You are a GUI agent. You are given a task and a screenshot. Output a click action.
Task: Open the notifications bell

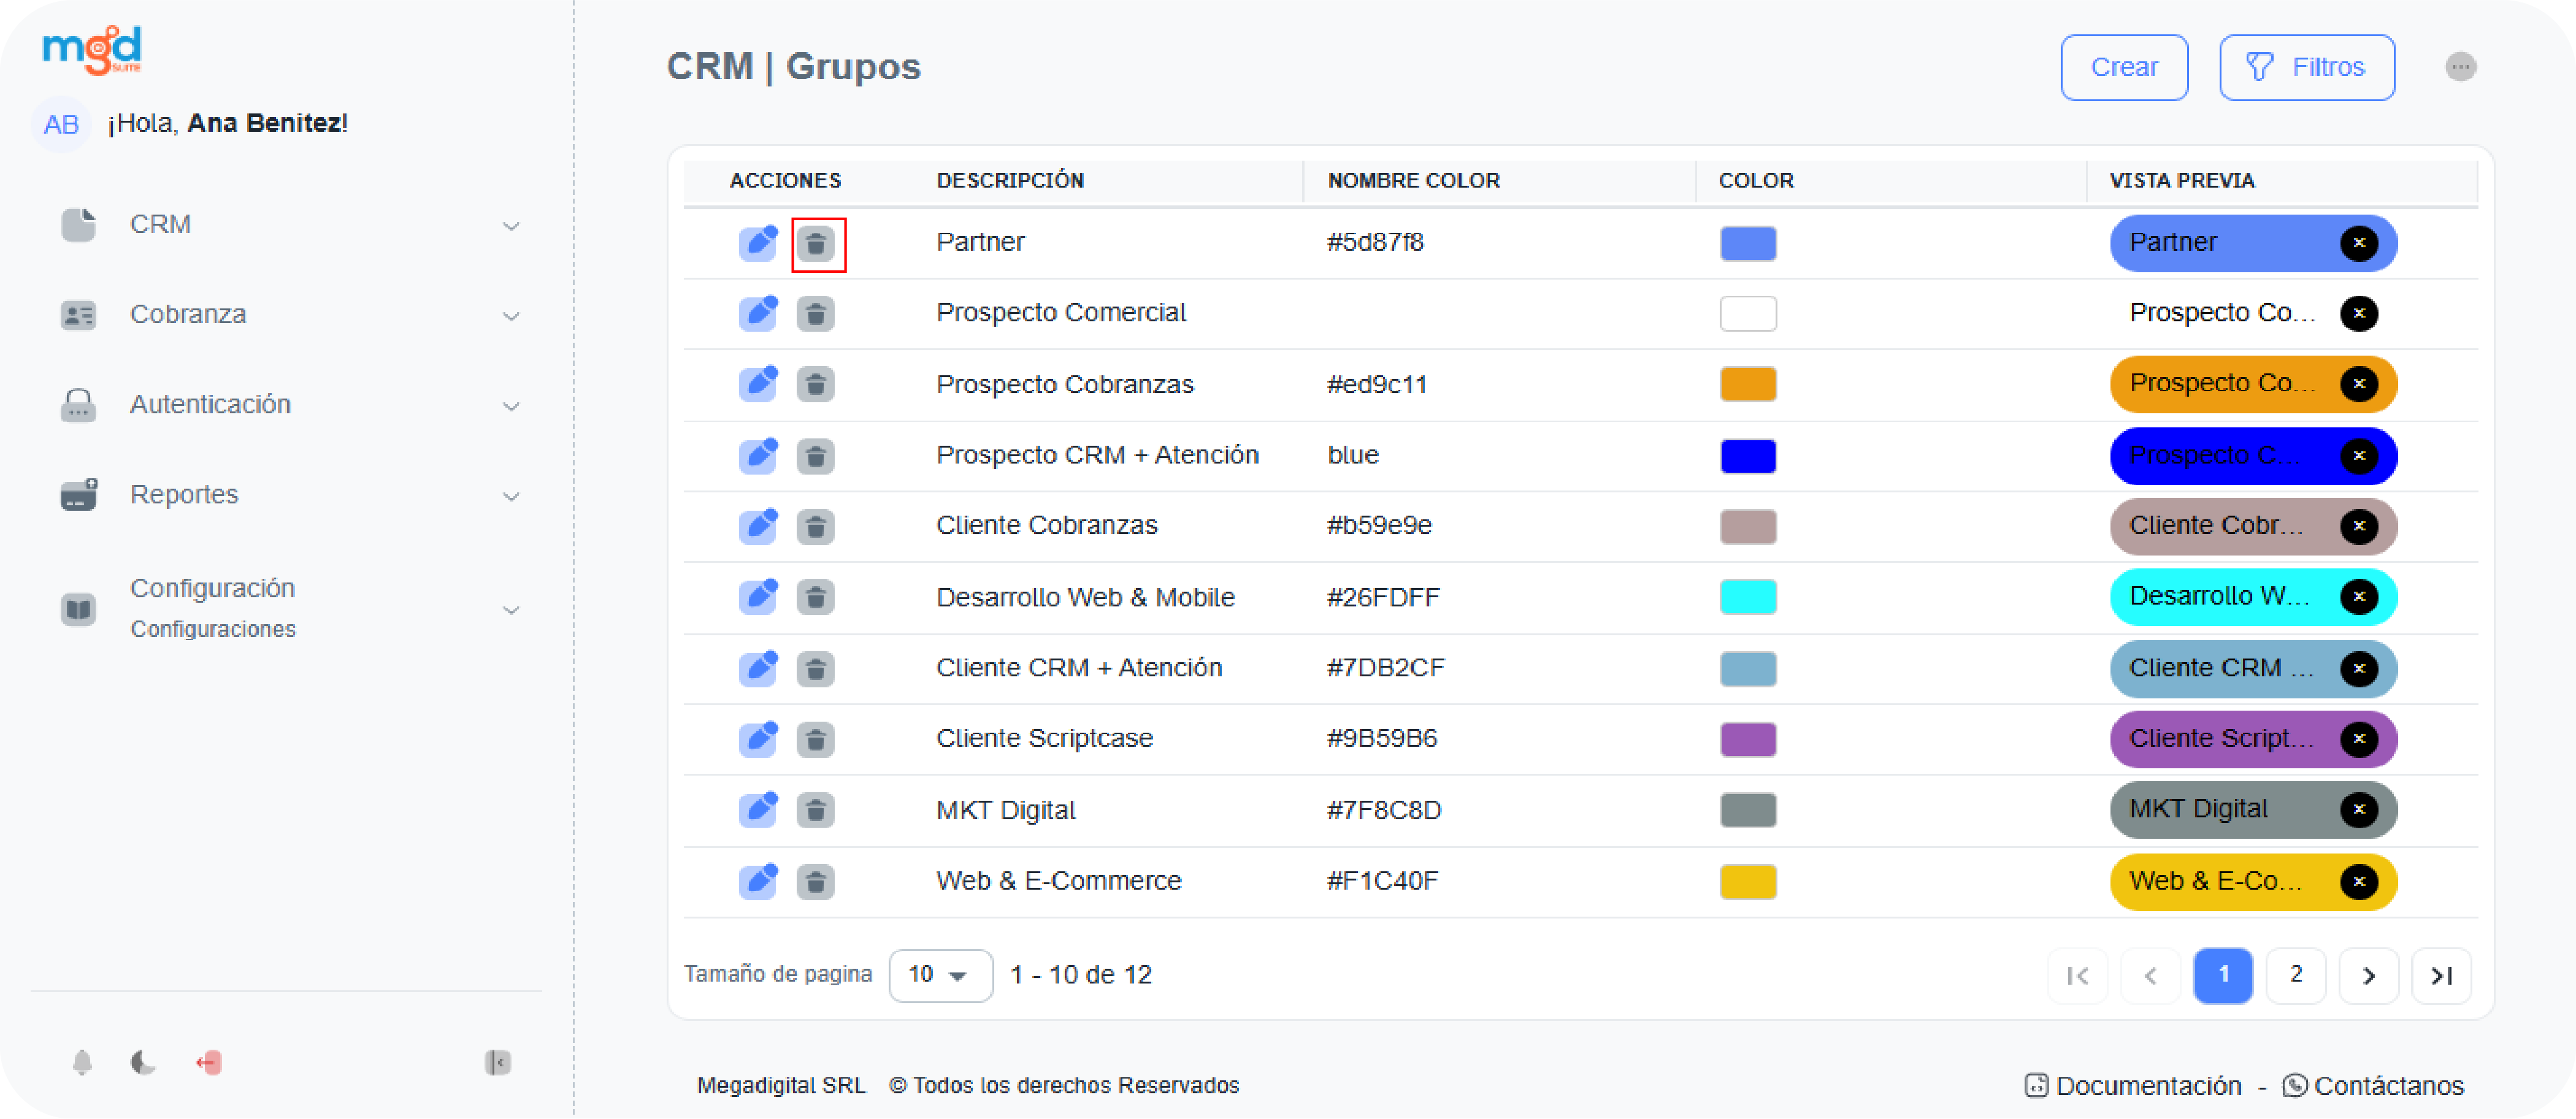tap(83, 1062)
